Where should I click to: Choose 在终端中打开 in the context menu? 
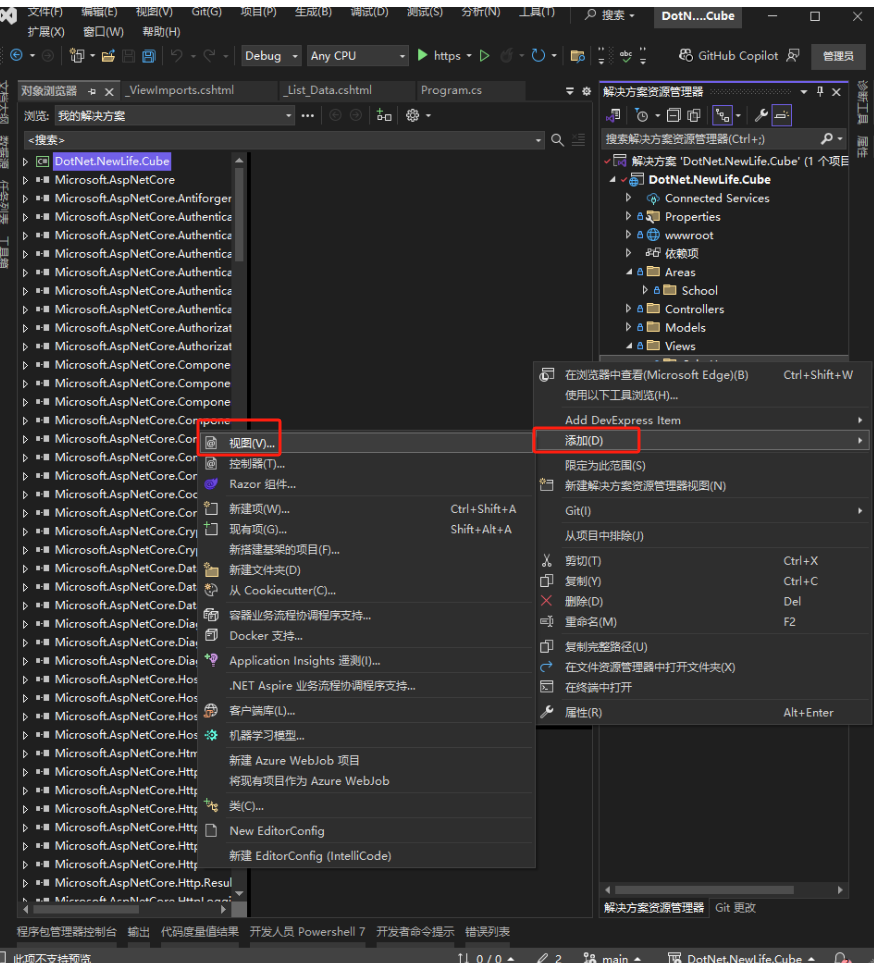coord(703,687)
